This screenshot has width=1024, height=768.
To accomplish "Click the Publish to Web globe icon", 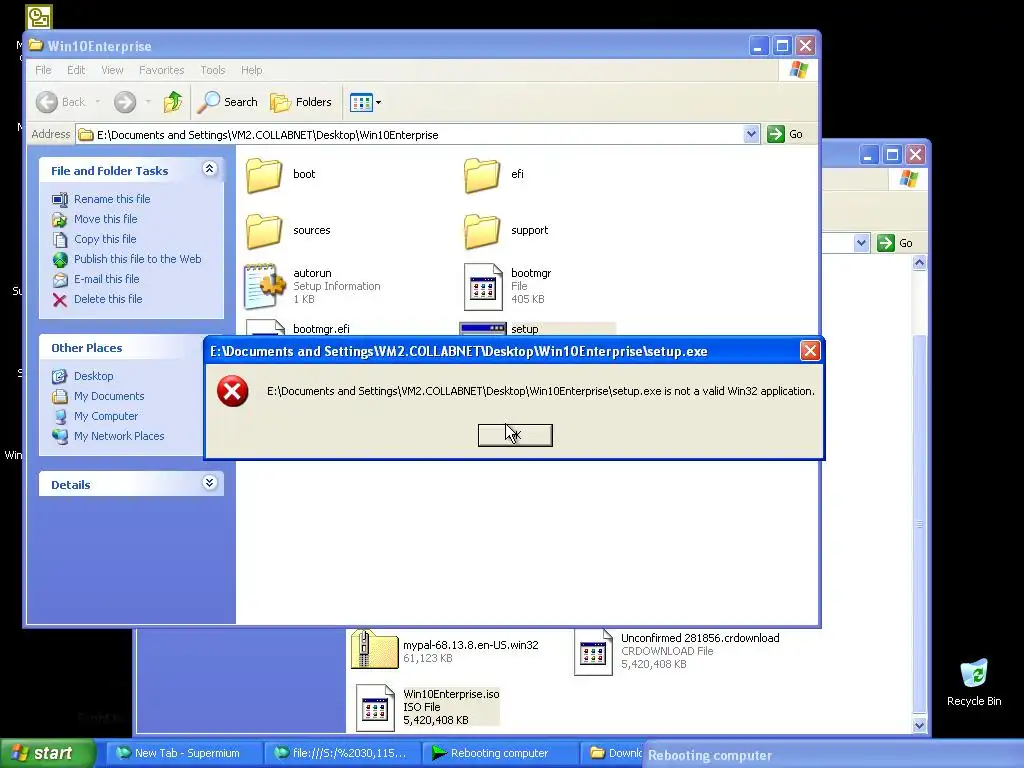I will point(60,260).
